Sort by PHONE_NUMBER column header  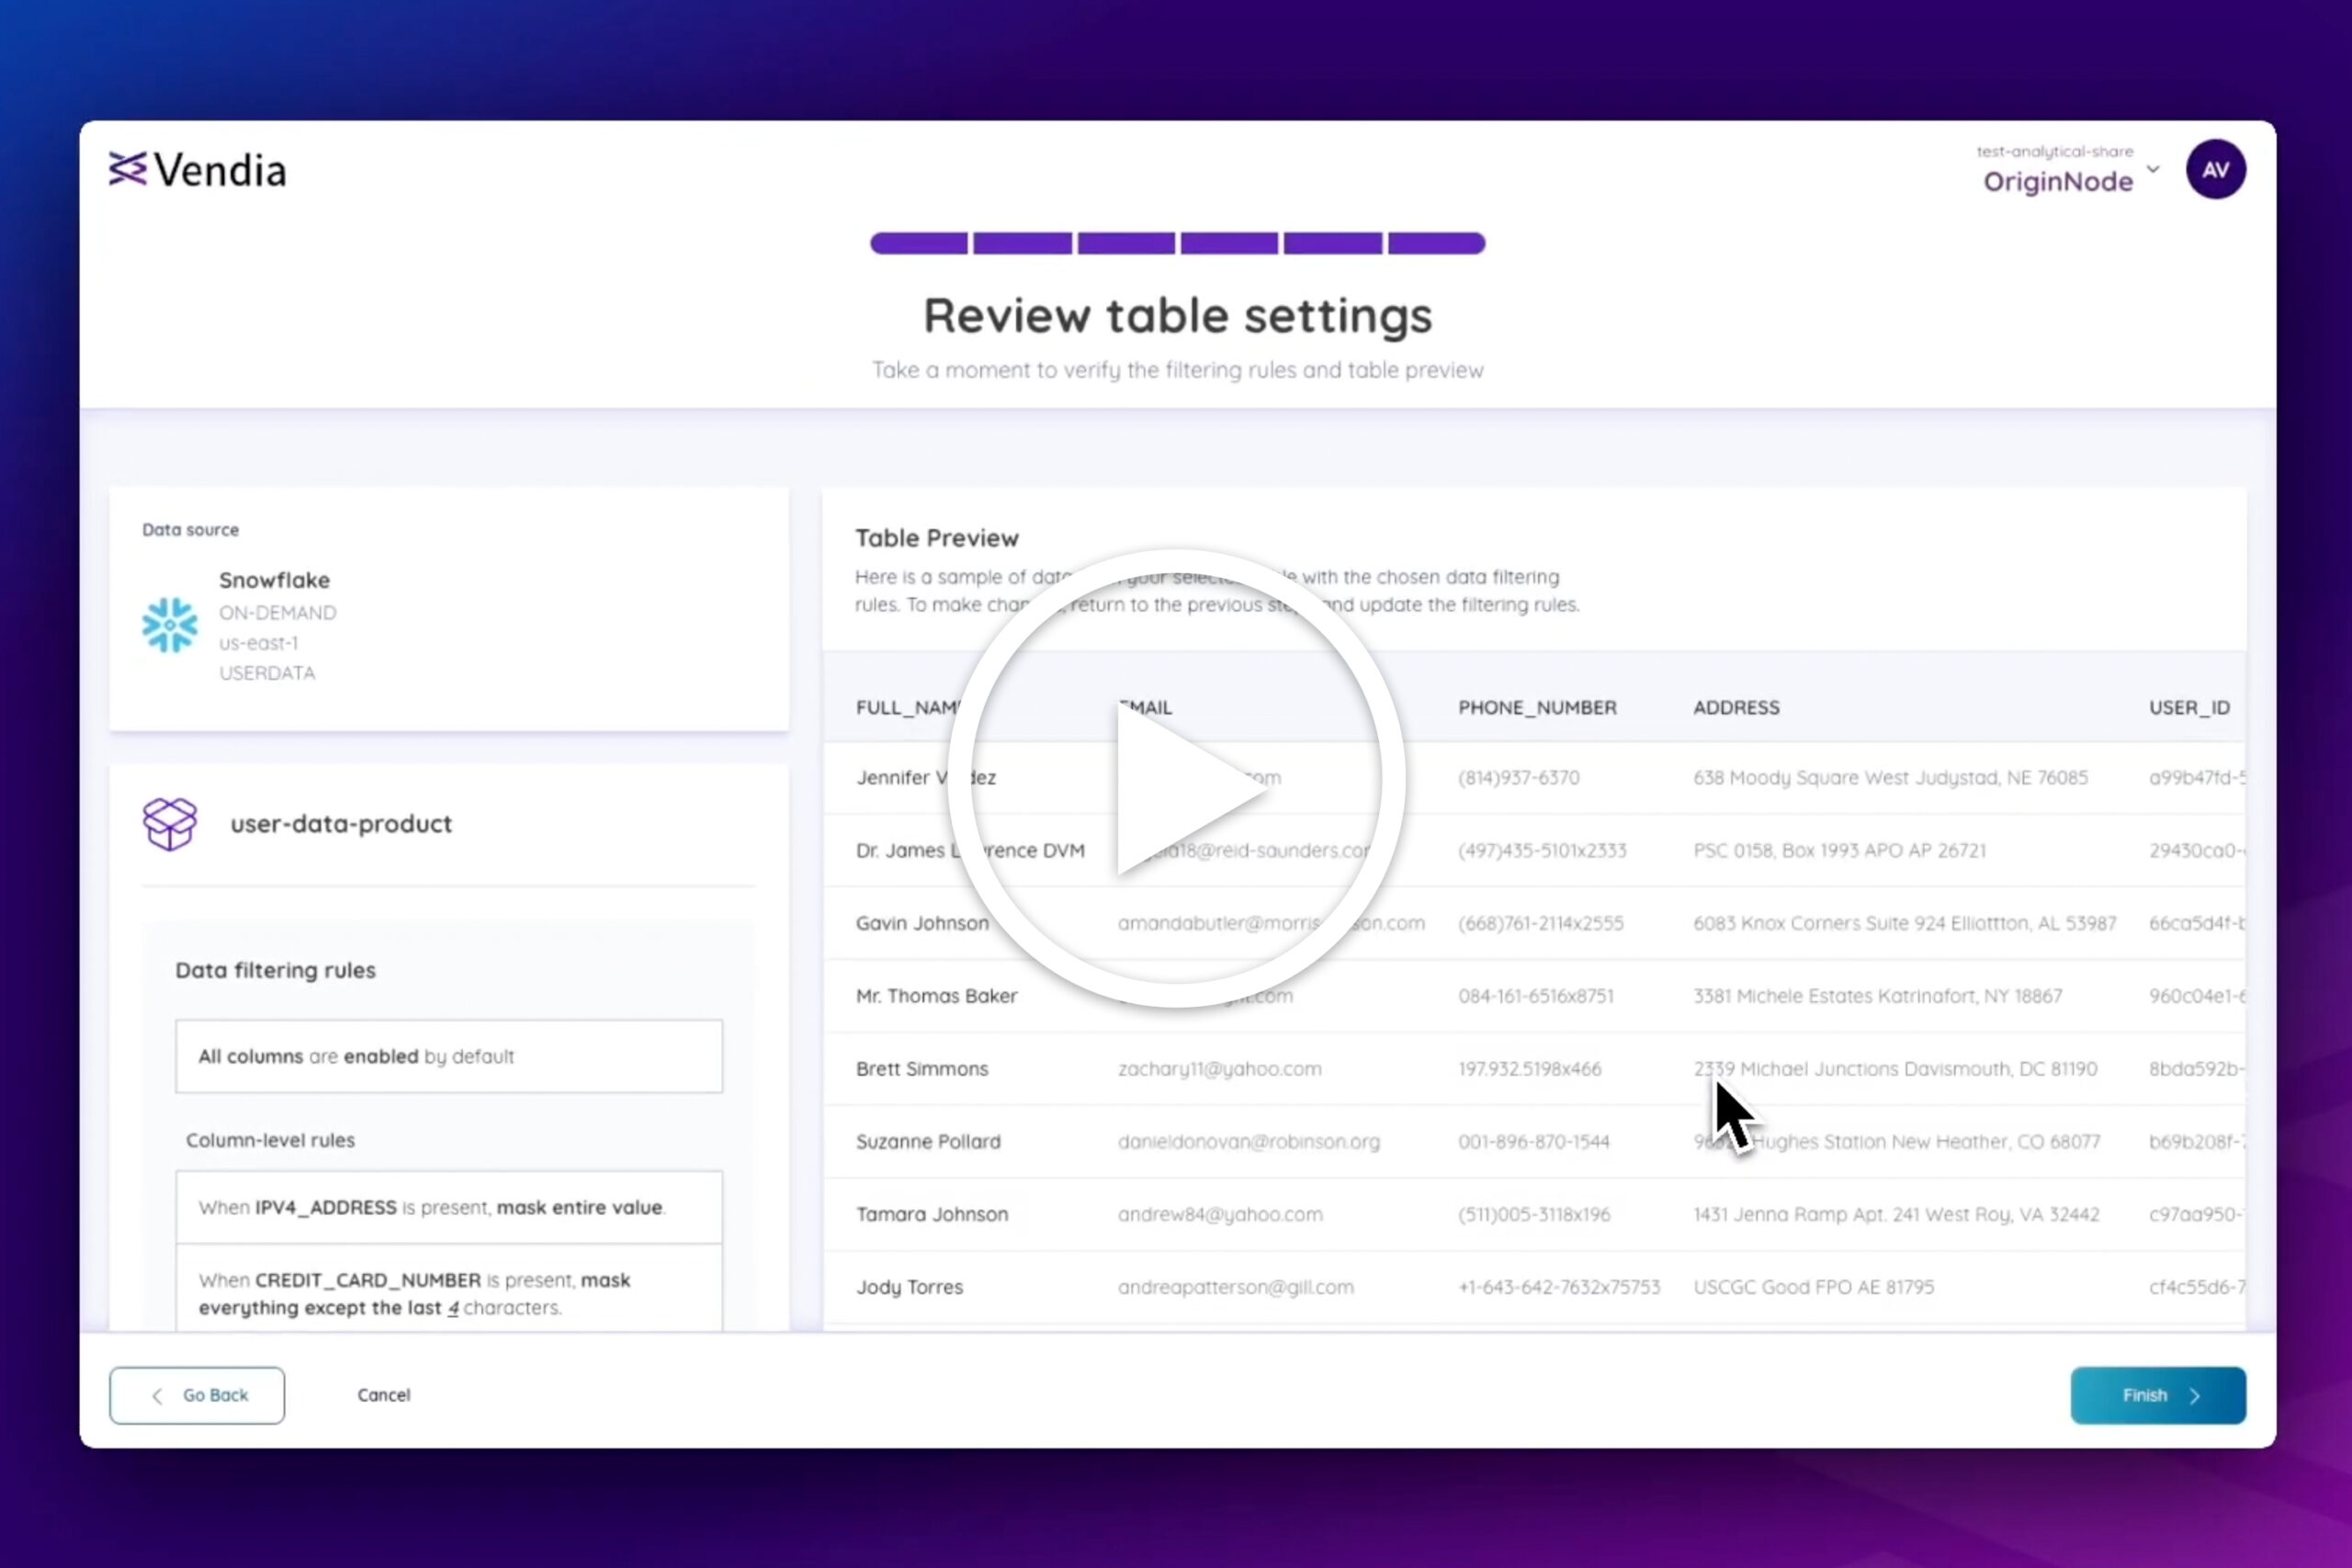pos(1537,708)
